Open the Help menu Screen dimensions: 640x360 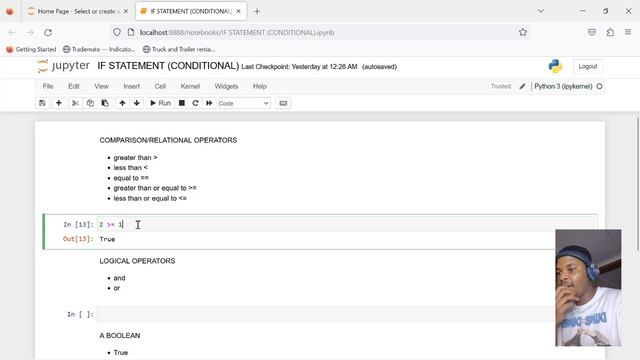(260, 87)
